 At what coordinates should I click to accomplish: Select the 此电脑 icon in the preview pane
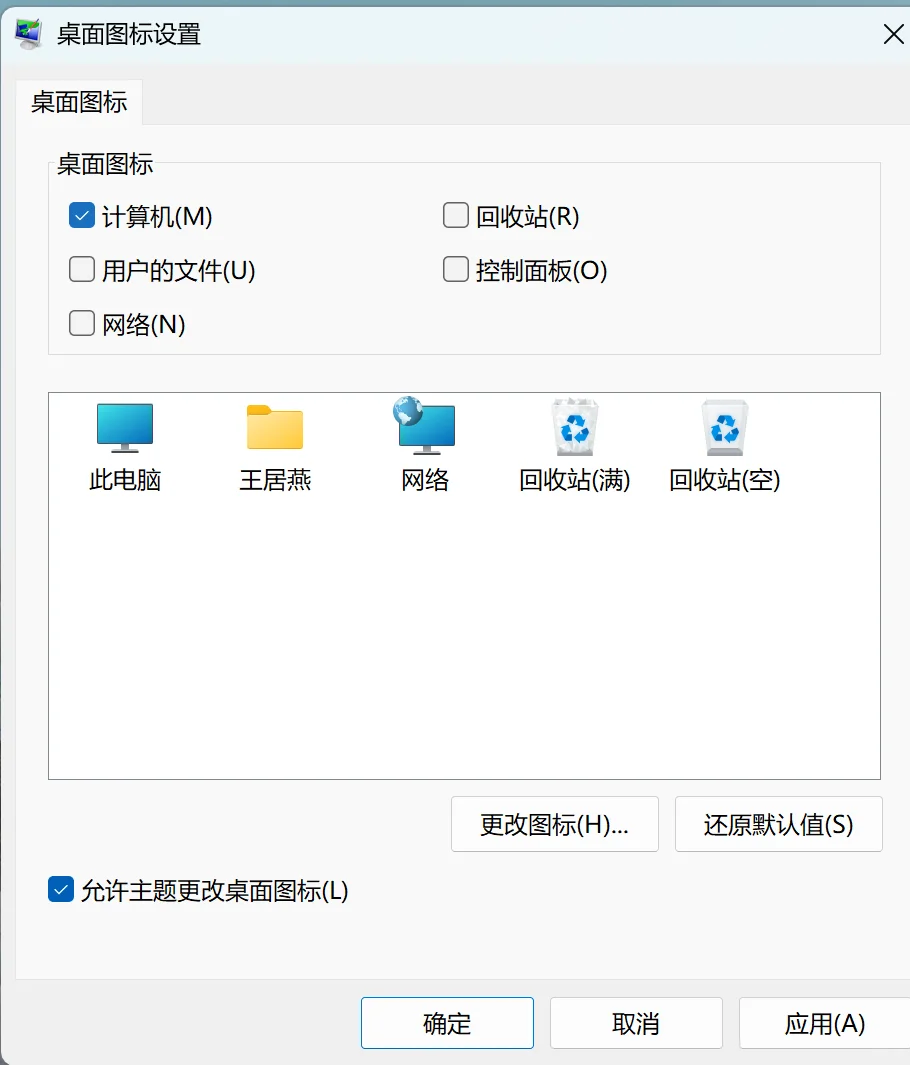coord(125,426)
